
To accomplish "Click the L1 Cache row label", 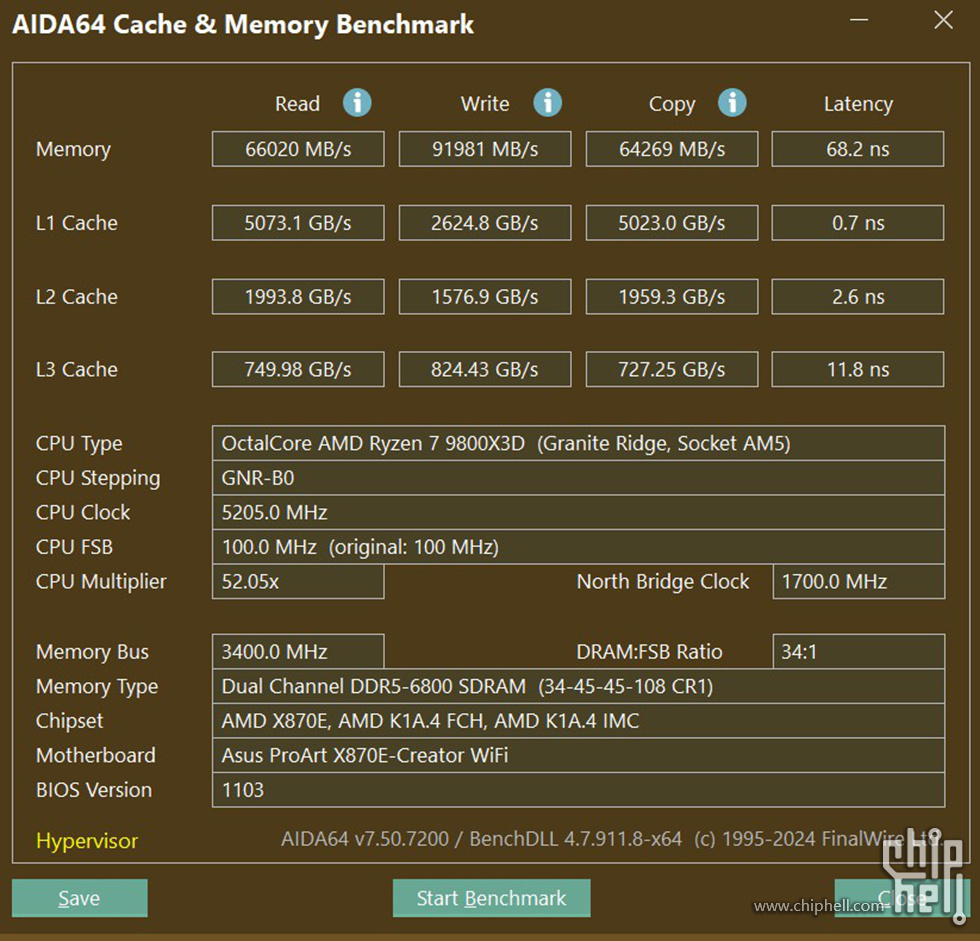I will pyautogui.click(x=77, y=223).
